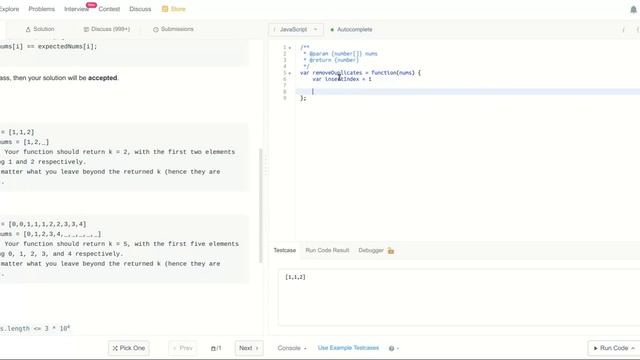640x360 pixels.
Task: Click the description panel vertical scrollbar
Action: 261,206
